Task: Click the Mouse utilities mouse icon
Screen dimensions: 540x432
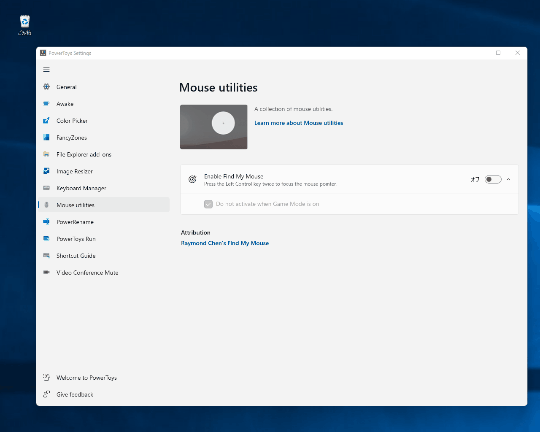Action: coord(46,205)
